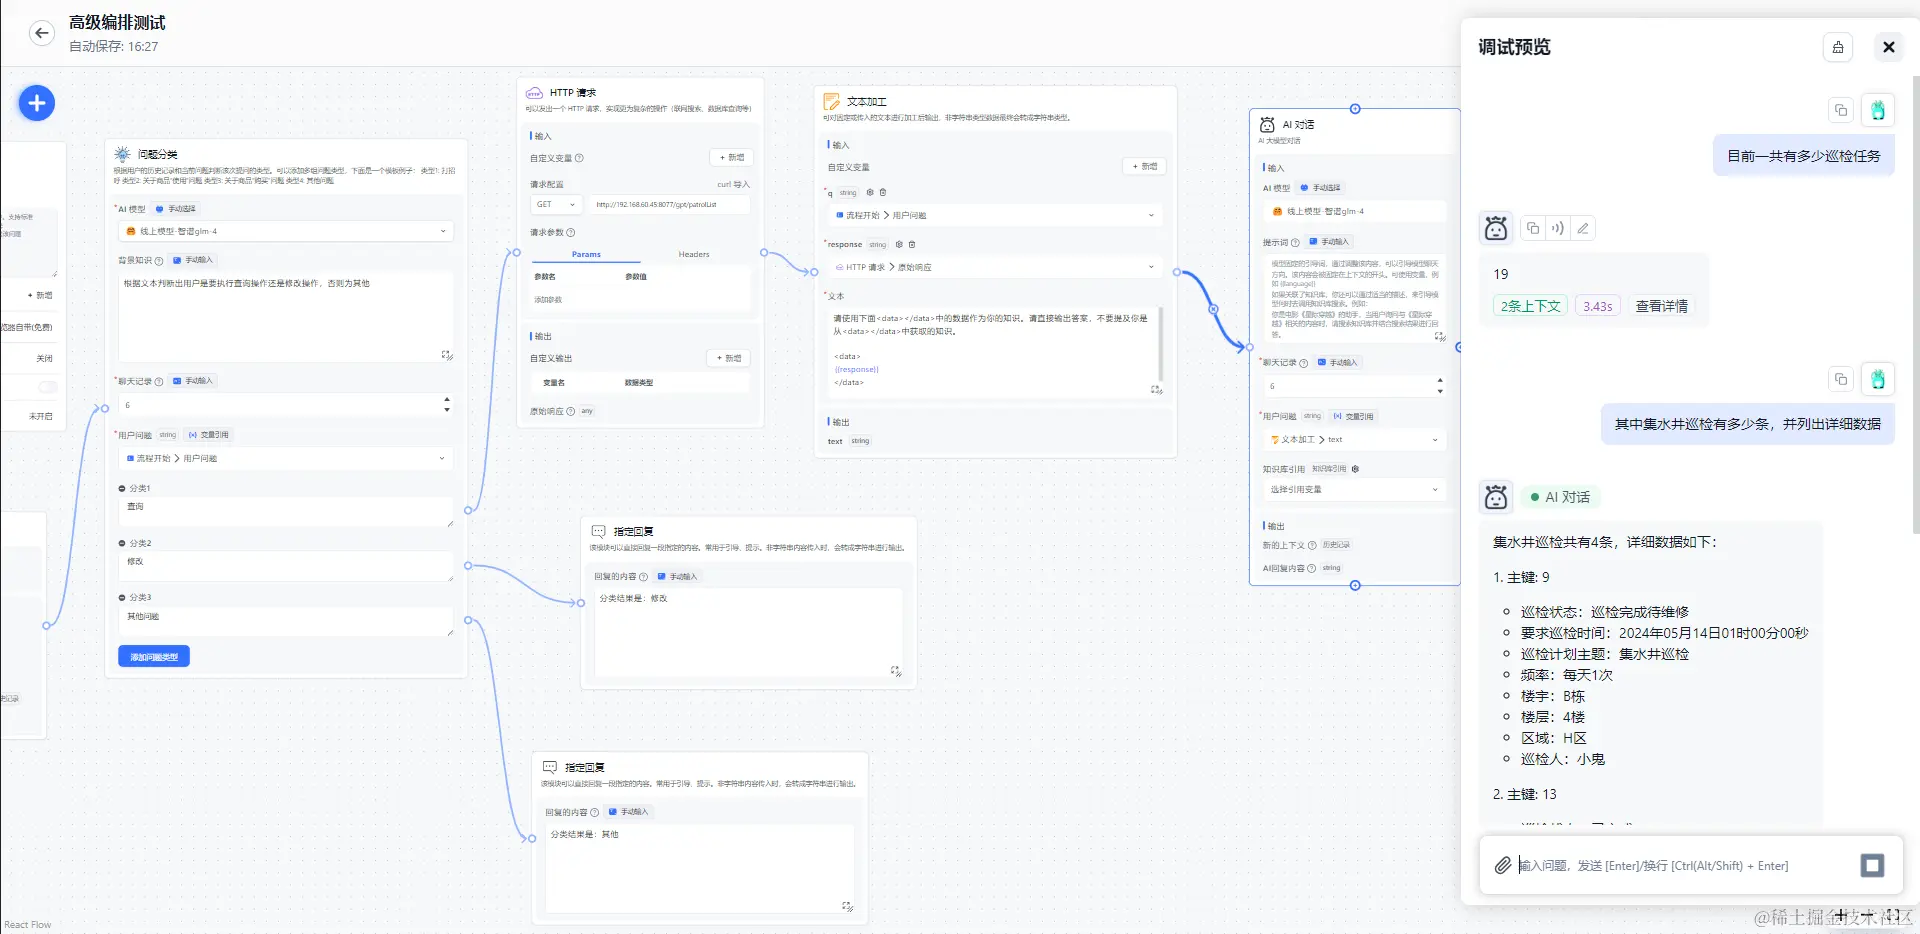Click 手动输入 toggle beside 问题分类 聊天记录
1920x934 pixels.
click(193, 381)
